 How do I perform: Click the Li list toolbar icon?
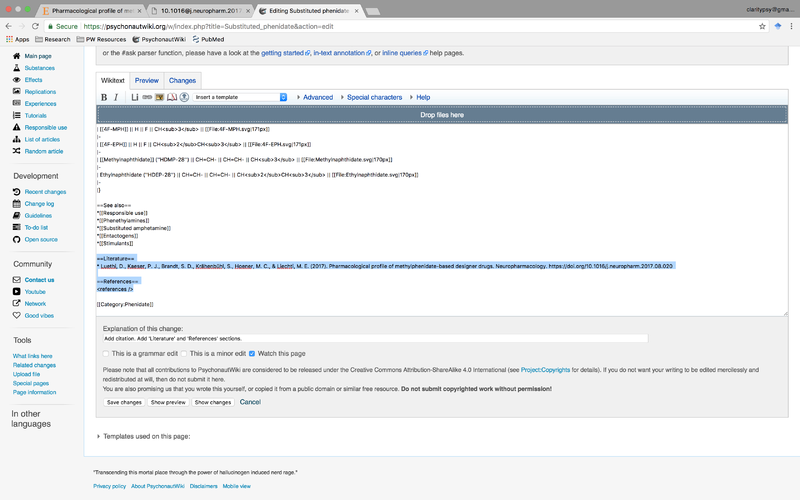pyautogui.click(x=135, y=97)
